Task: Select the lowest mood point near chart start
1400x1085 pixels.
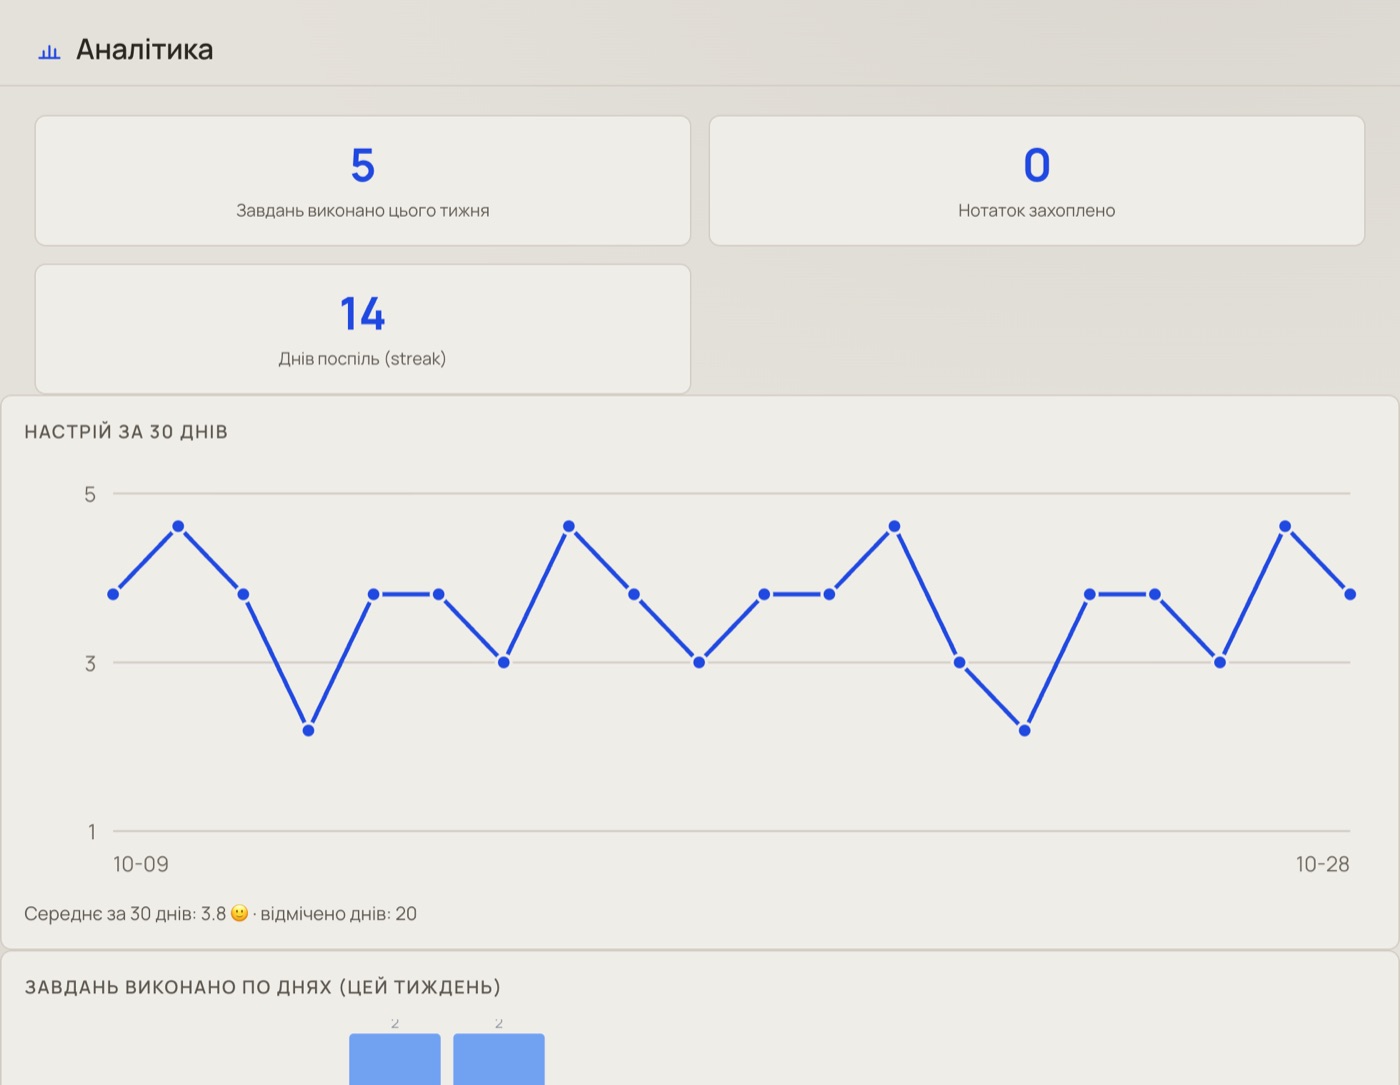Action: [308, 730]
